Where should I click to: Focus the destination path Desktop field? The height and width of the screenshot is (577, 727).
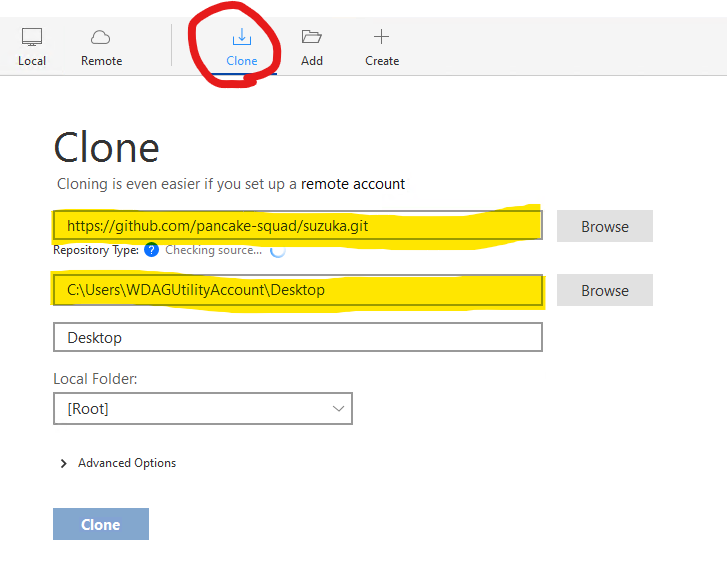click(298, 290)
